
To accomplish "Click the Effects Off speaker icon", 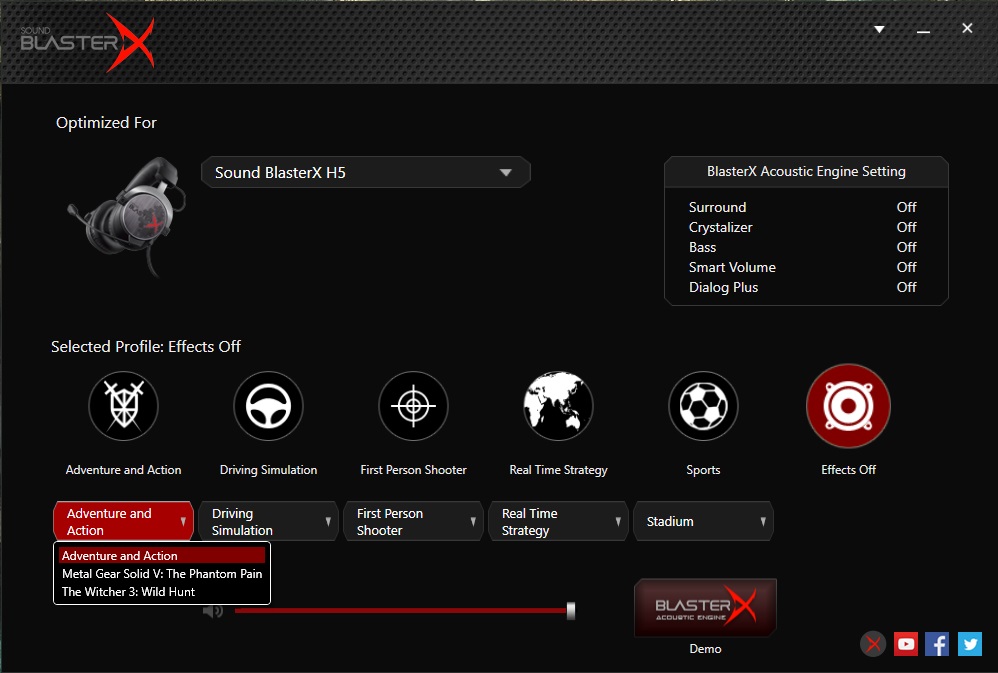I will (848, 406).
